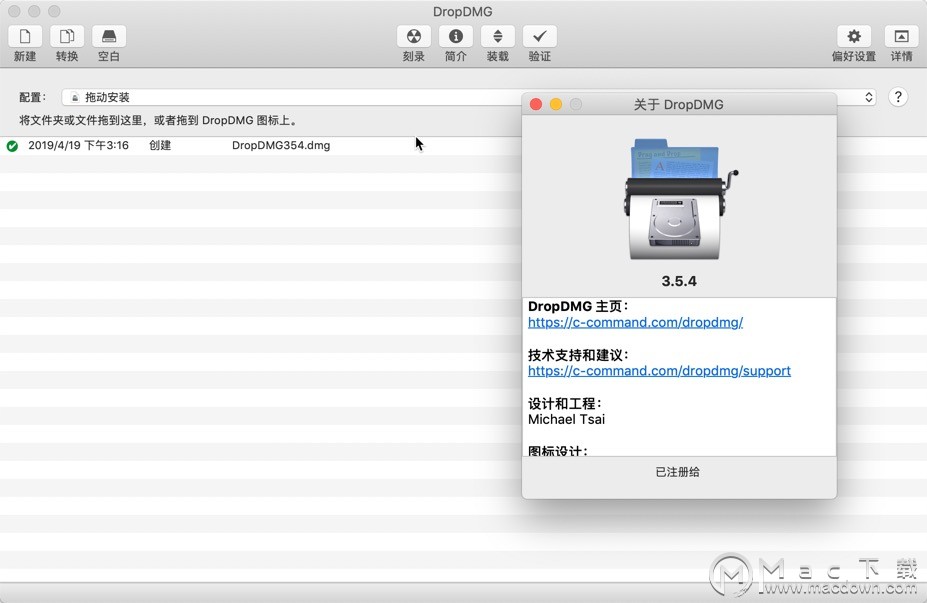Show the 简介 (Info) toolbar icon

pyautogui.click(x=456, y=37)
